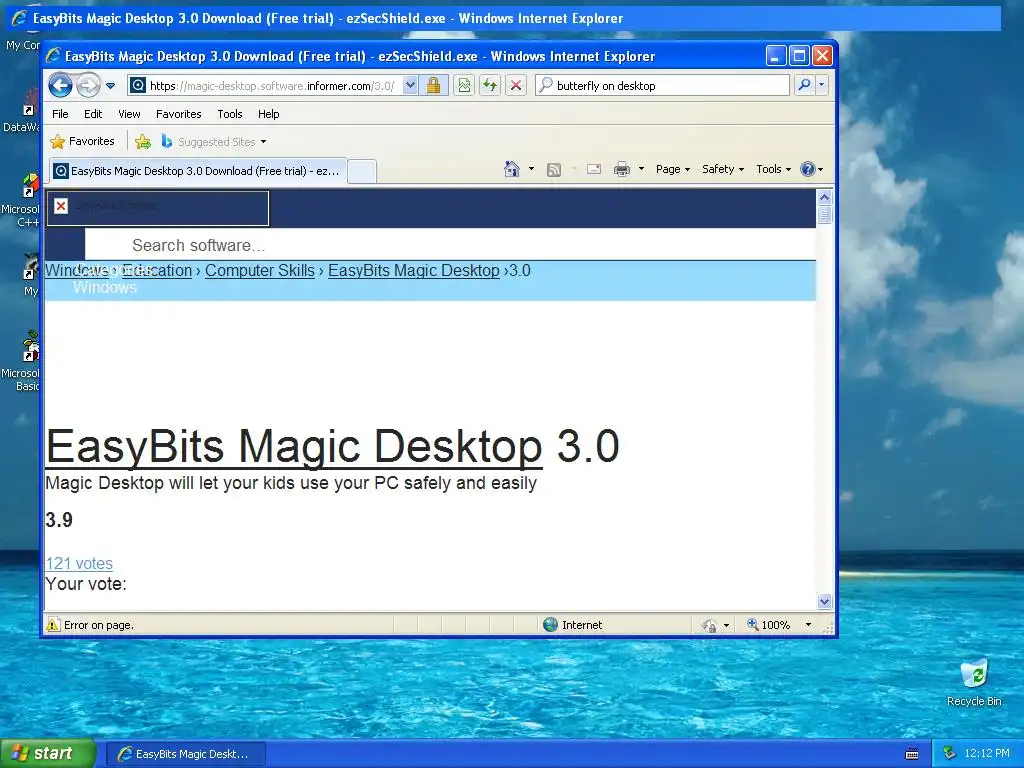Print the page with printer icon
This screenshot has width=1024, height=768.
622,170
